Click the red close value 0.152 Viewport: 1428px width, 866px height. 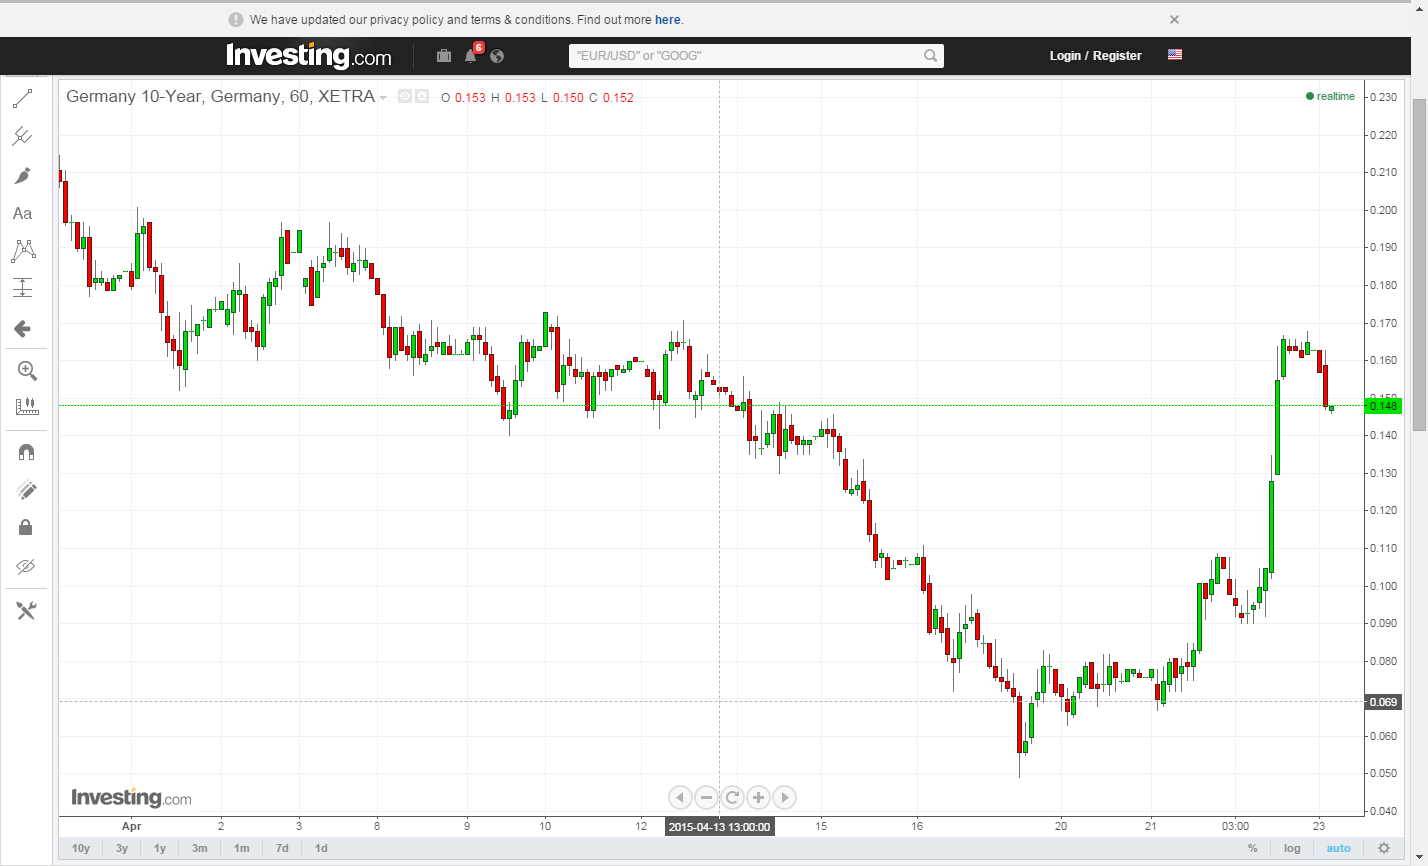[x=618, y=97]
